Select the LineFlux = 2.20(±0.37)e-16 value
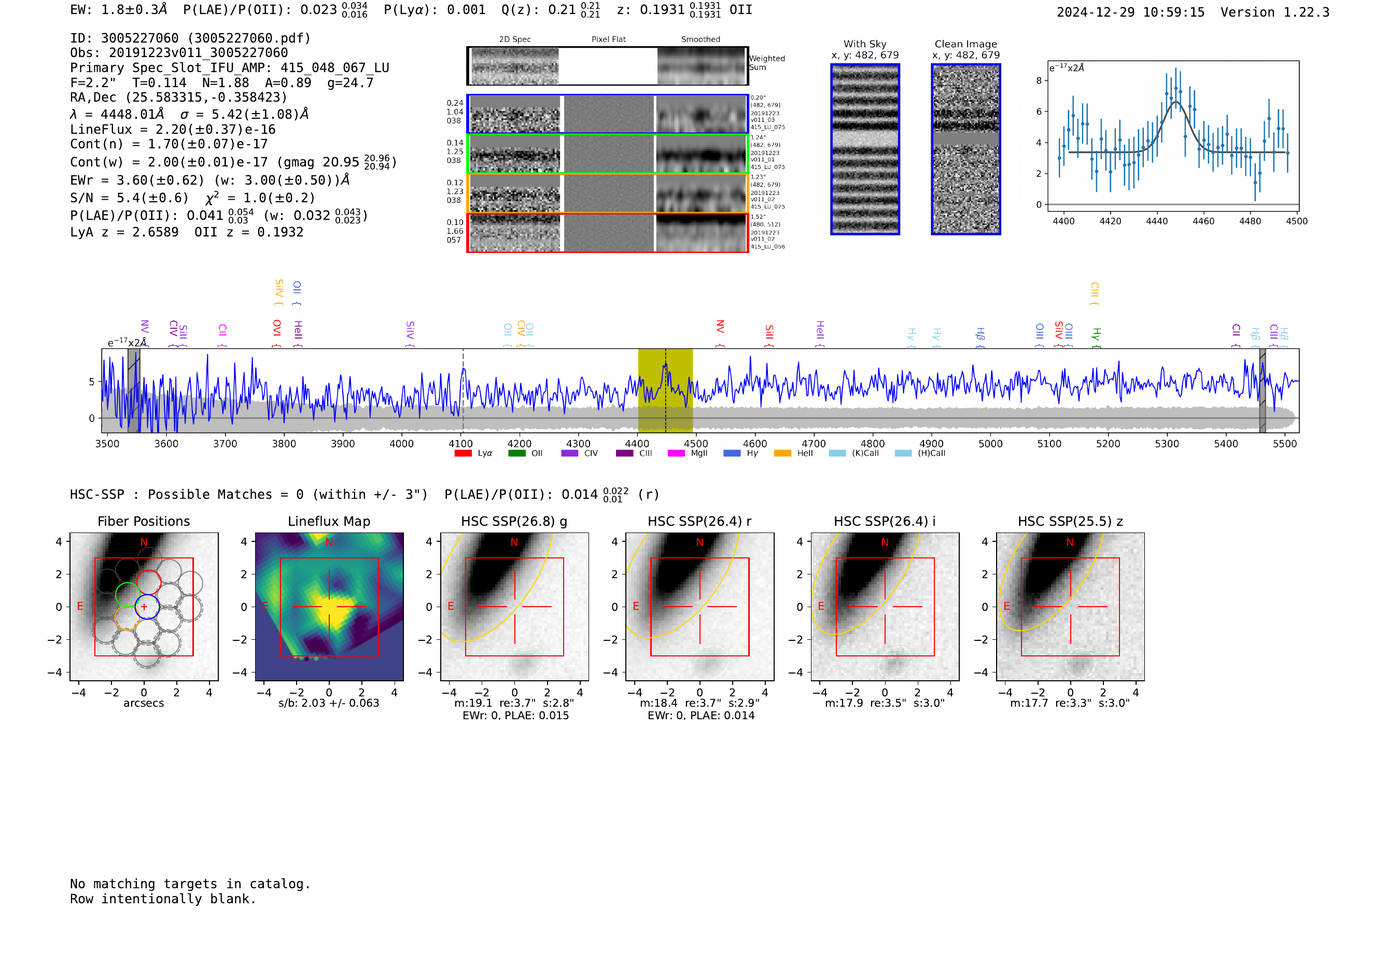The width and height of the screenshot is (1400, 953). point(173,129)
